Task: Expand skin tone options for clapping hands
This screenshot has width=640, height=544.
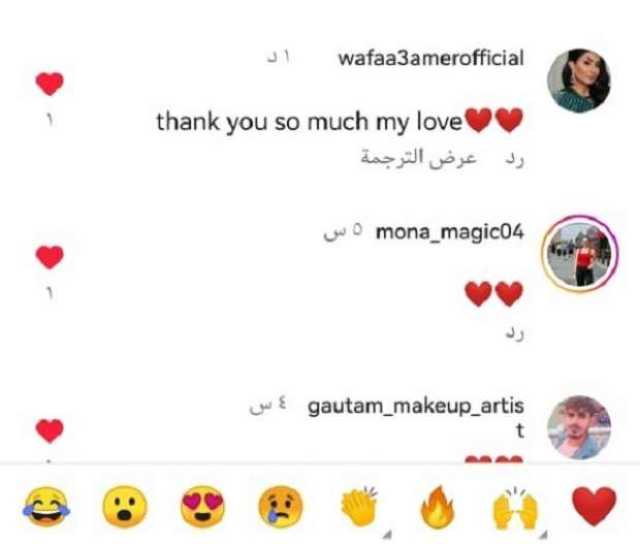Action: [387, 534]
